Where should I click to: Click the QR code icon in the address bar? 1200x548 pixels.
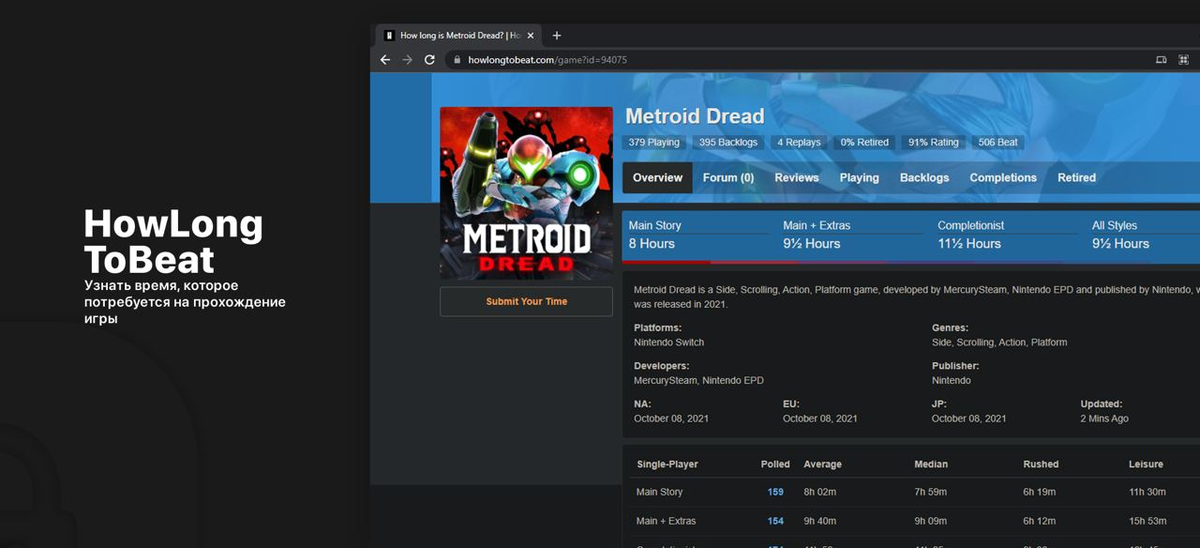click(x=1183, y=60)
